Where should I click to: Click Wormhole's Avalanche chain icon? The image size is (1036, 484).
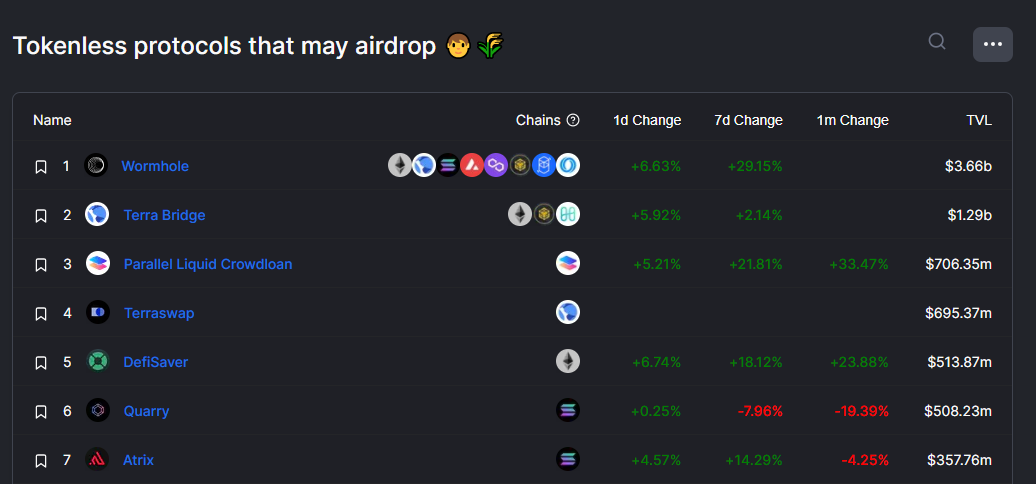point(472,165)
